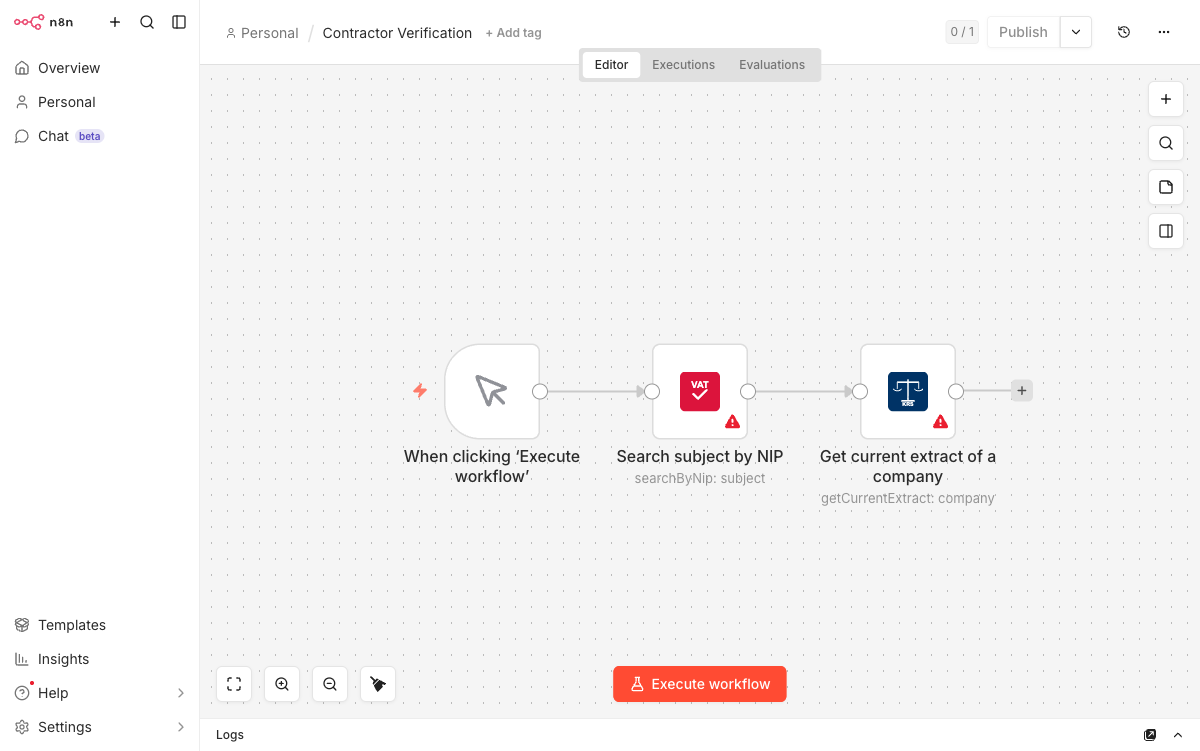The width and height of the screenshot is (1200, 751).
Task: Add node after Get current extract
Action: (x=1021, y=391)
